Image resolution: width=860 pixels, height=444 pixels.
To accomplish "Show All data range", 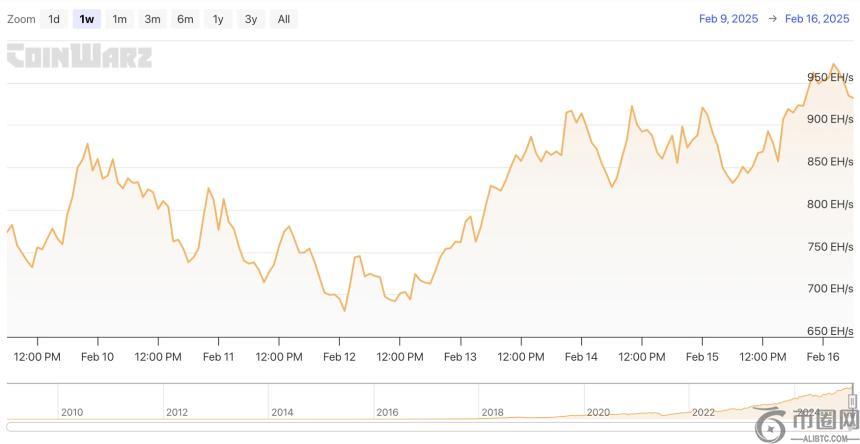I will [x=284, y=19].
